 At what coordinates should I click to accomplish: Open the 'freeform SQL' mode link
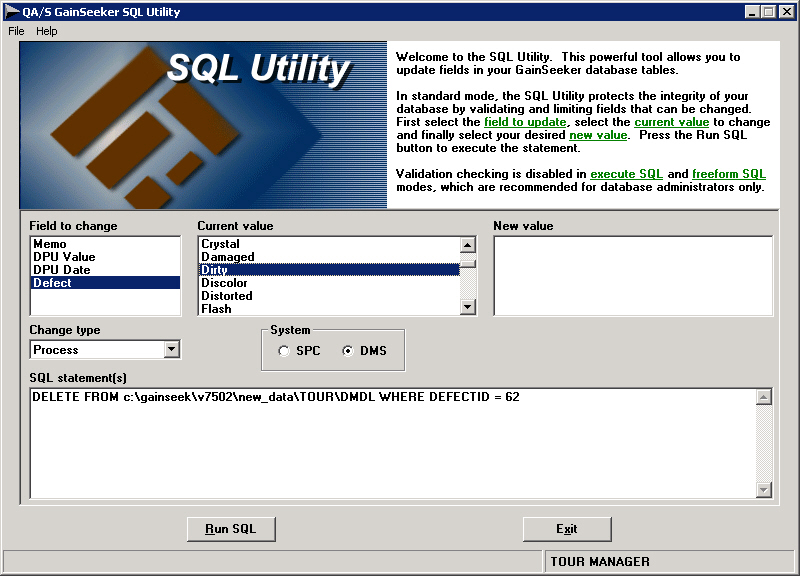click(x=728, y=174)
